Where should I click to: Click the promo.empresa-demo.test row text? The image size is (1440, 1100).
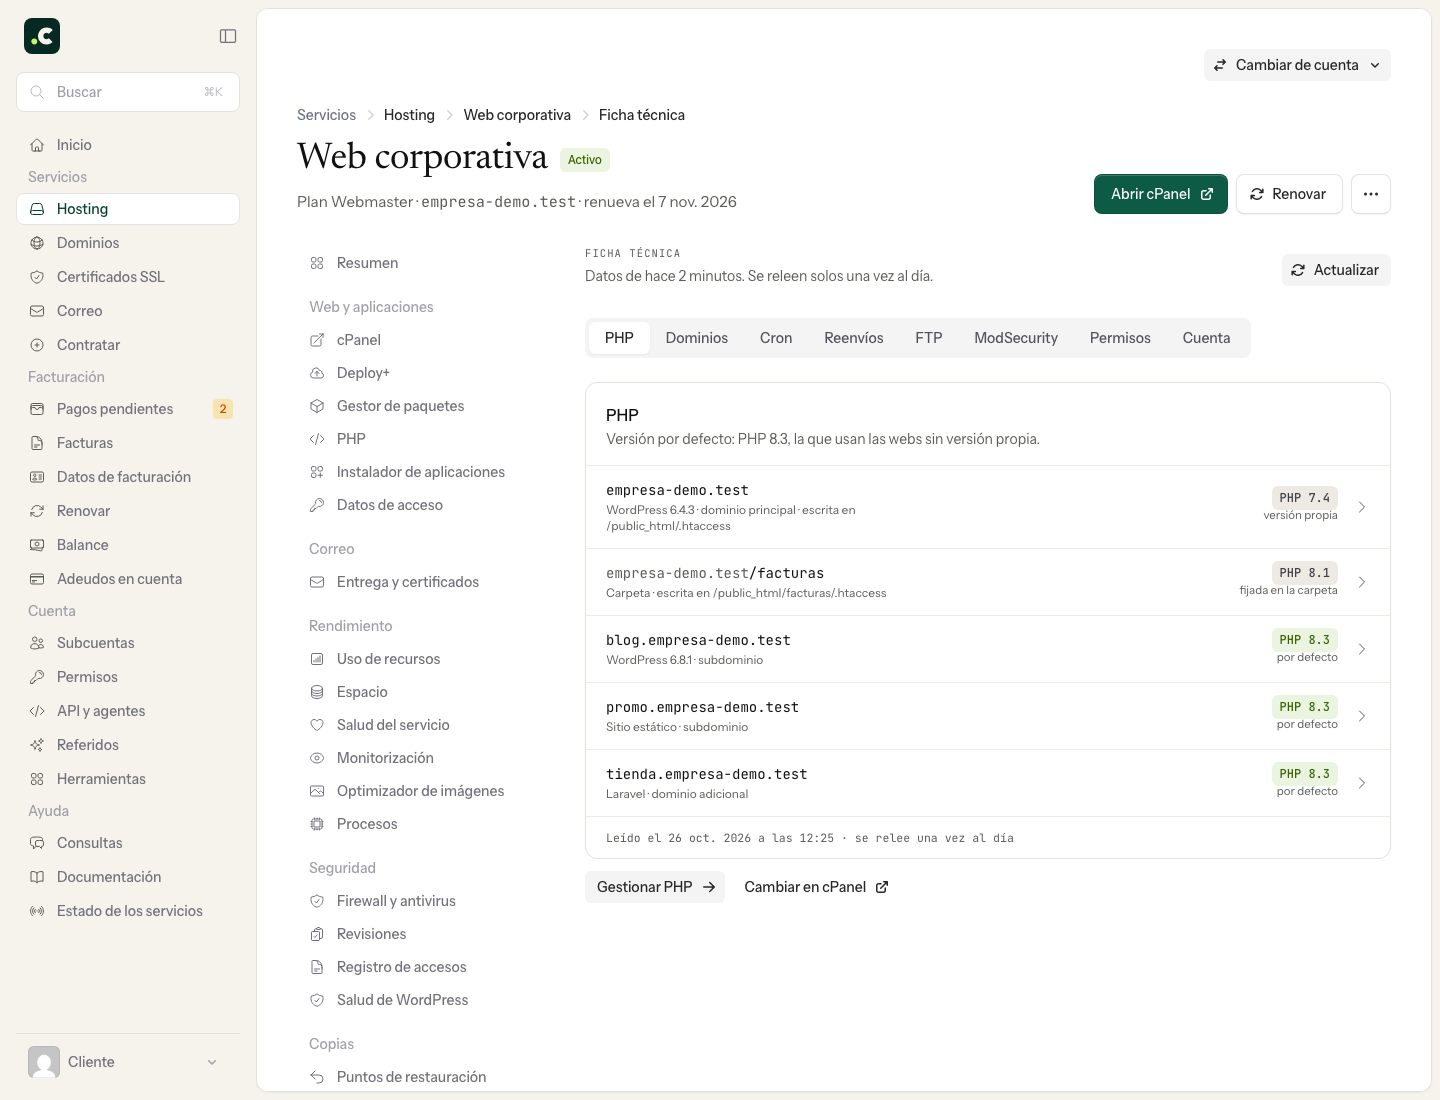click(702, 707)
